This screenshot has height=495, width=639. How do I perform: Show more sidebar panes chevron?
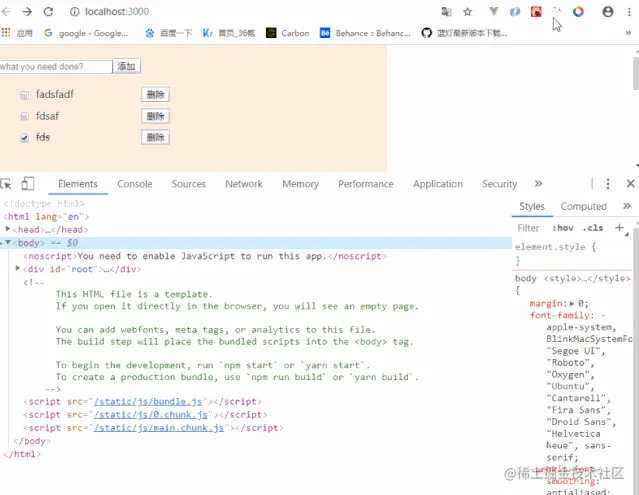[627, 206]
